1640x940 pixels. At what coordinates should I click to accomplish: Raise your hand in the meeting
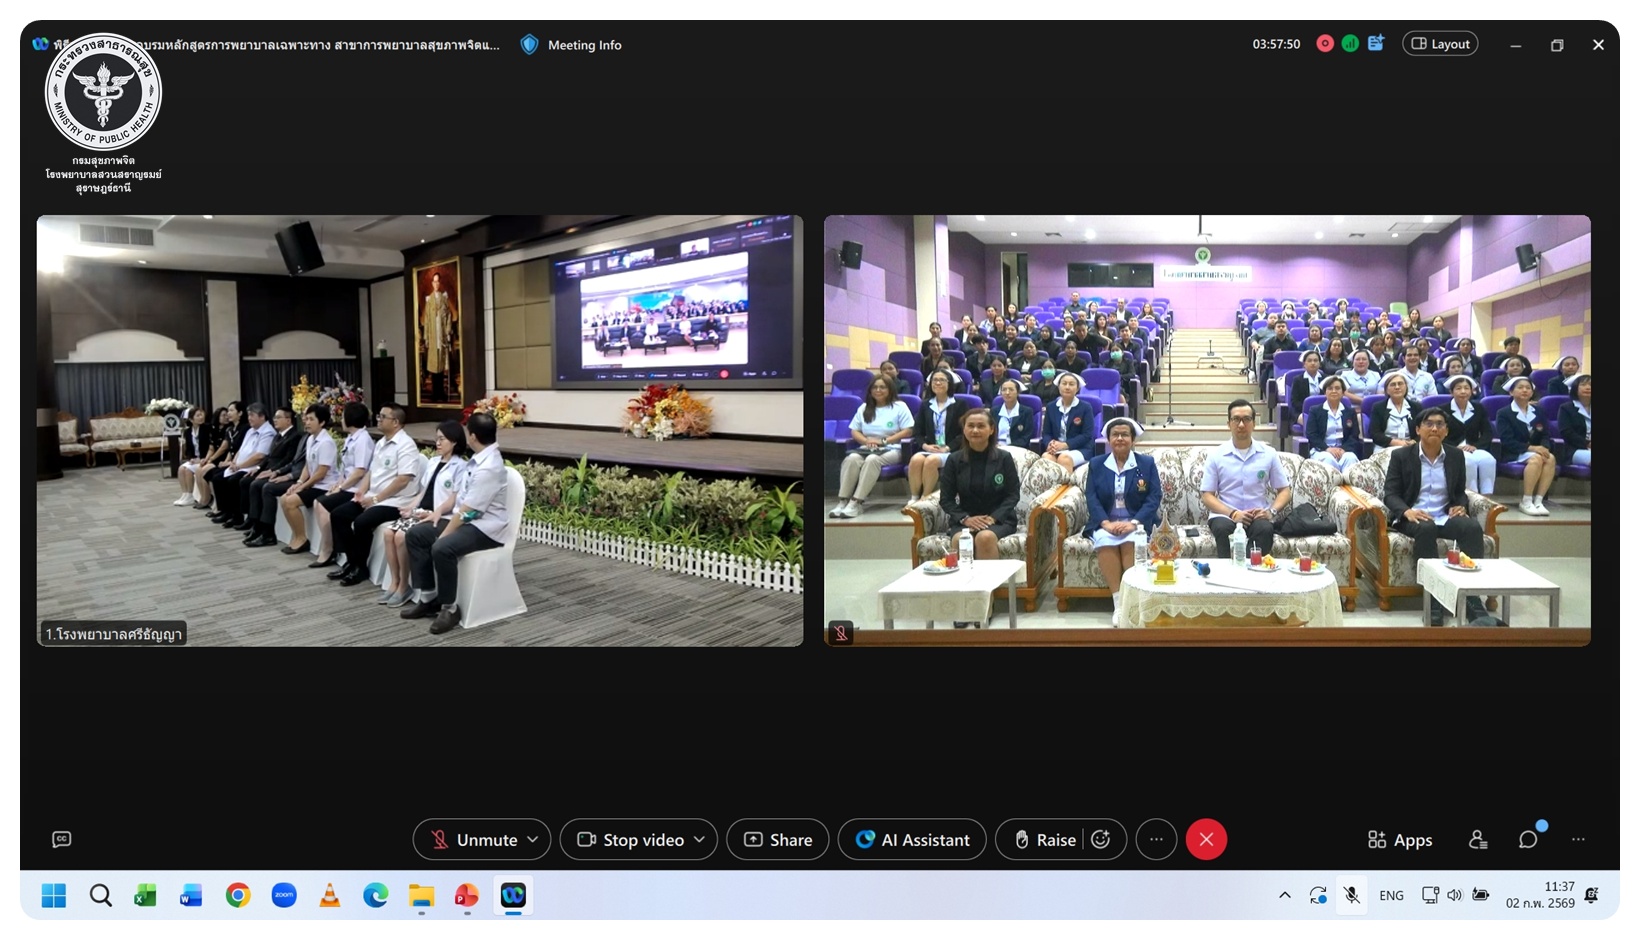tap(1045, 840)
